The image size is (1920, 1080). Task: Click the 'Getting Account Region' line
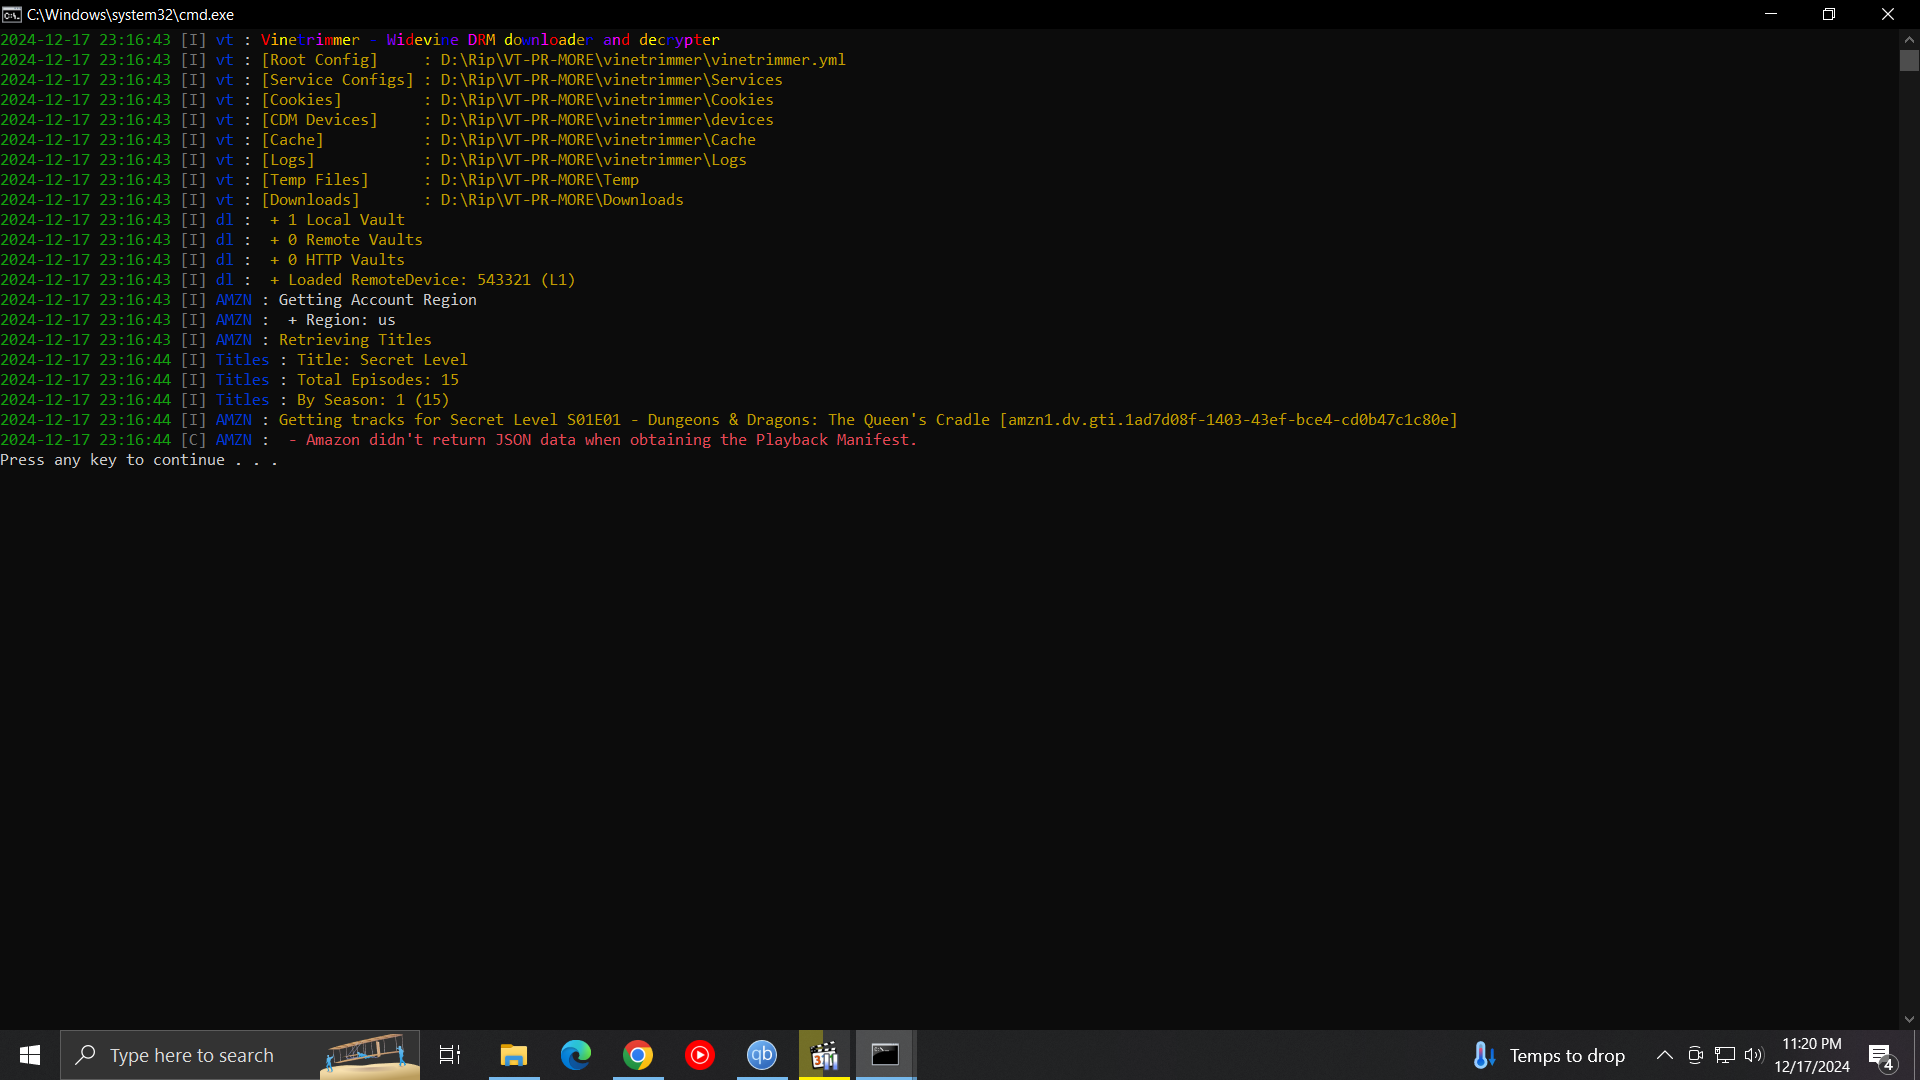[x=378, y=300]
